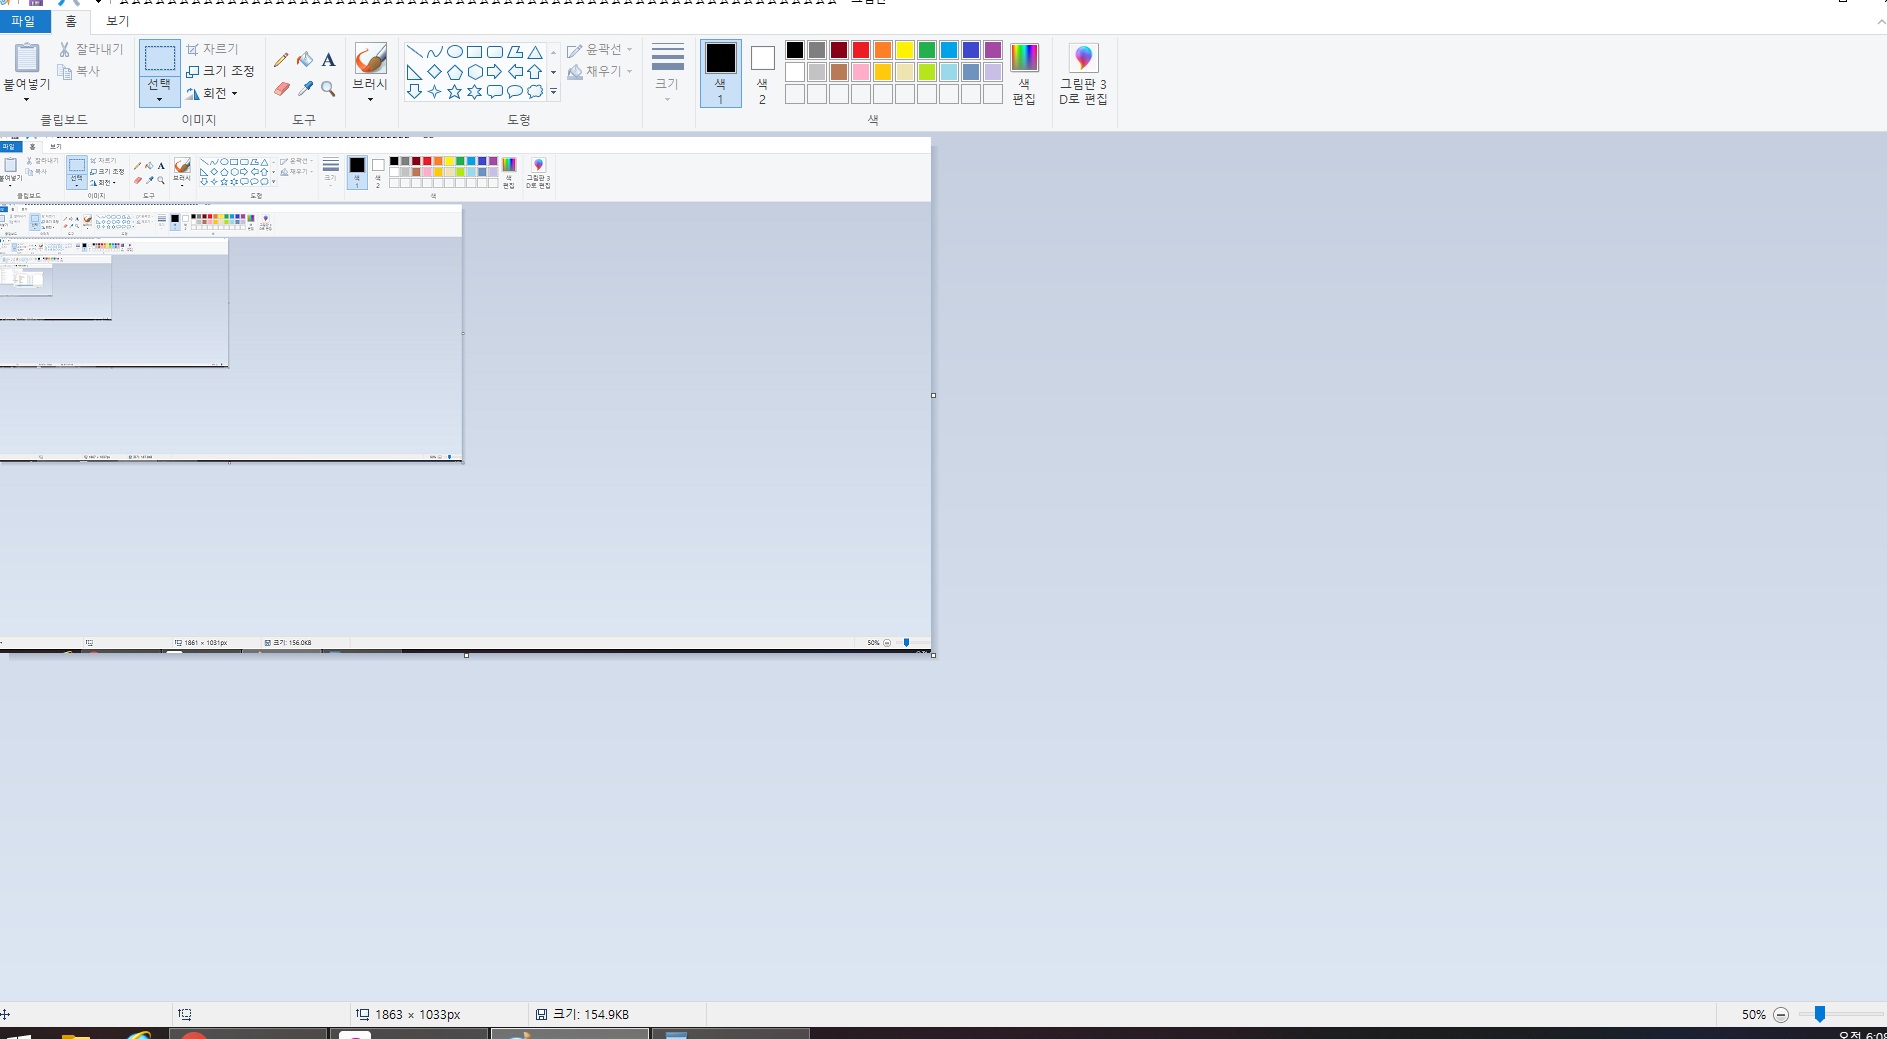Image resolution: width=1887 pixels, height=1039 pixels.
Task: Open the Outline (윤곽선) dropdown
Action: pyautogui.click(x=600, y=50)
